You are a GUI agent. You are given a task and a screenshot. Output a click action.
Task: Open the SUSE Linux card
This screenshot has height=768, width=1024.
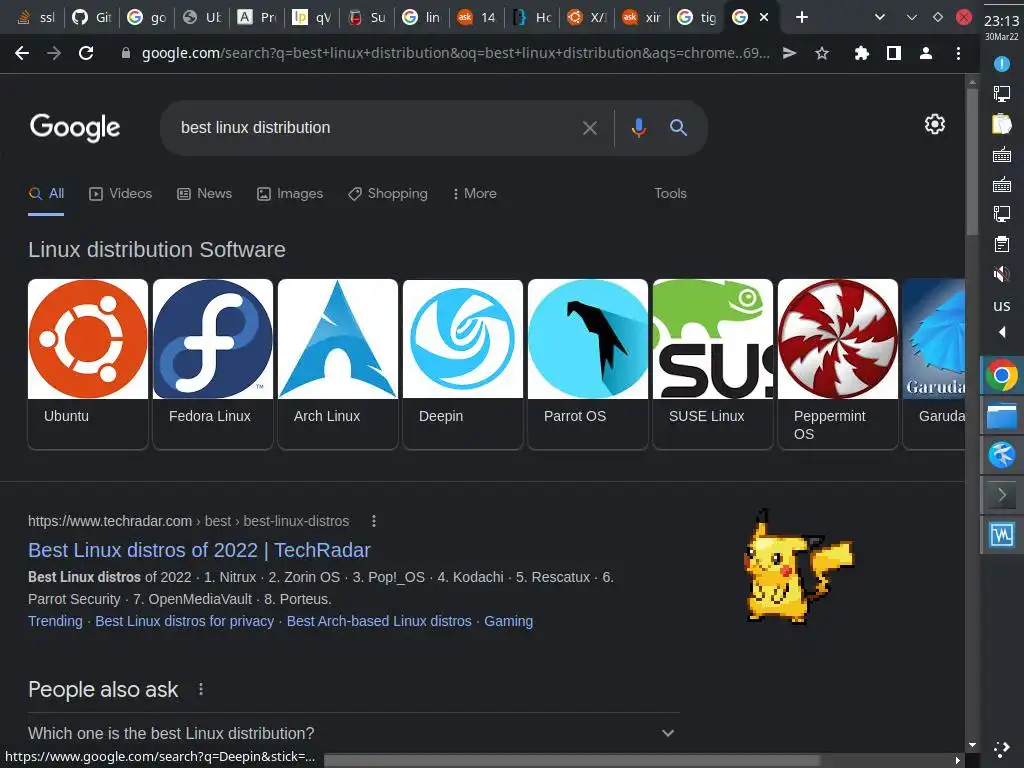712,364
